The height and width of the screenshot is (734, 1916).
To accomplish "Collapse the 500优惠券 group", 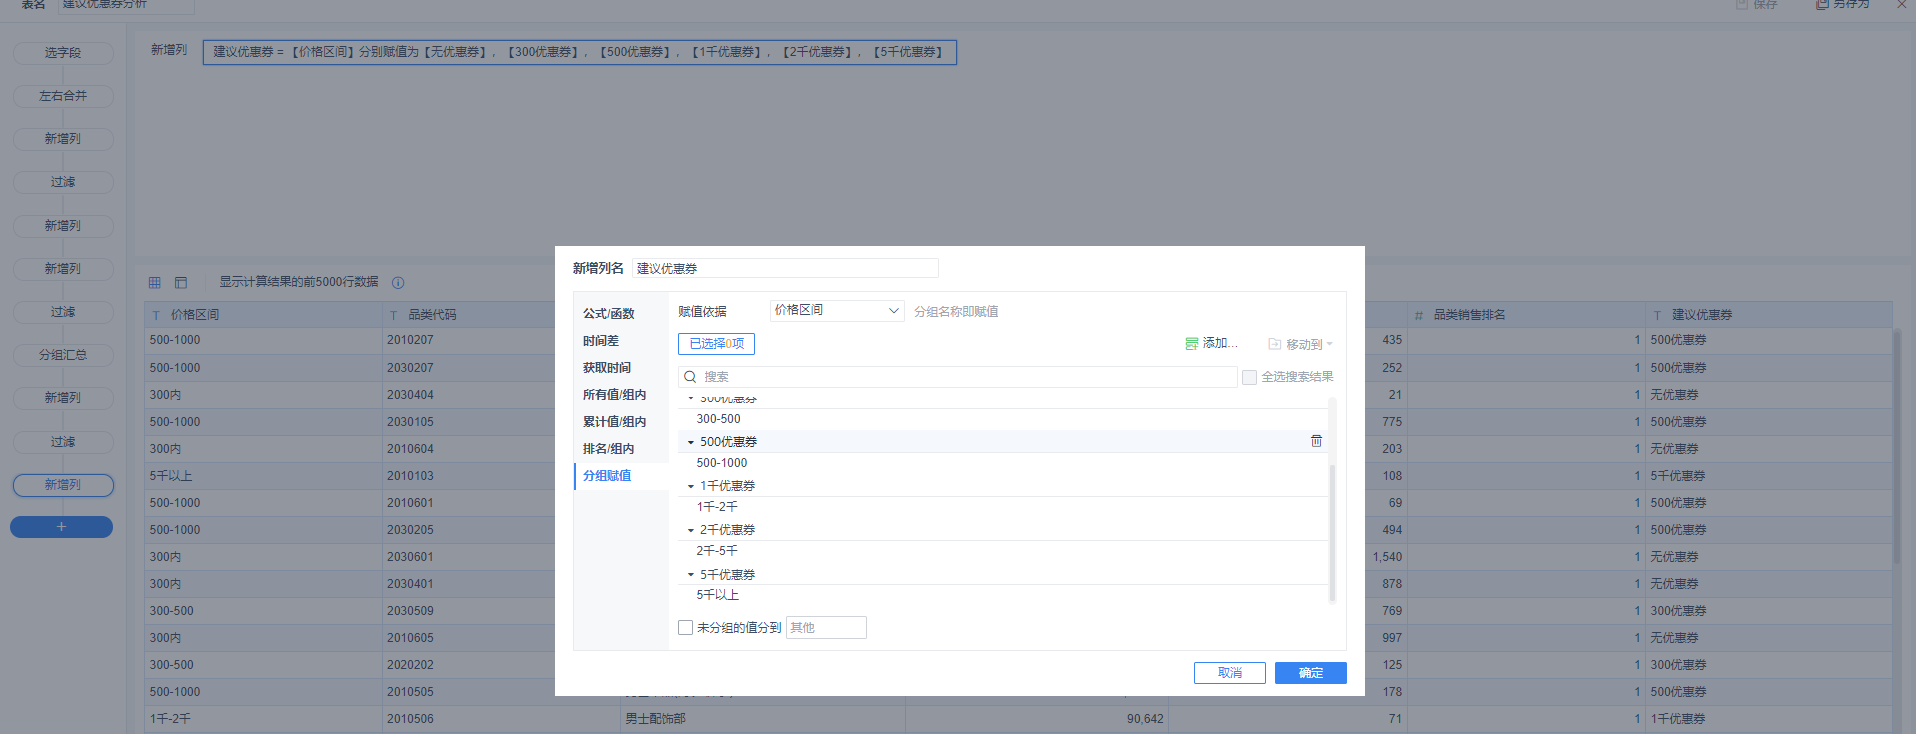I will coord(690,442).
